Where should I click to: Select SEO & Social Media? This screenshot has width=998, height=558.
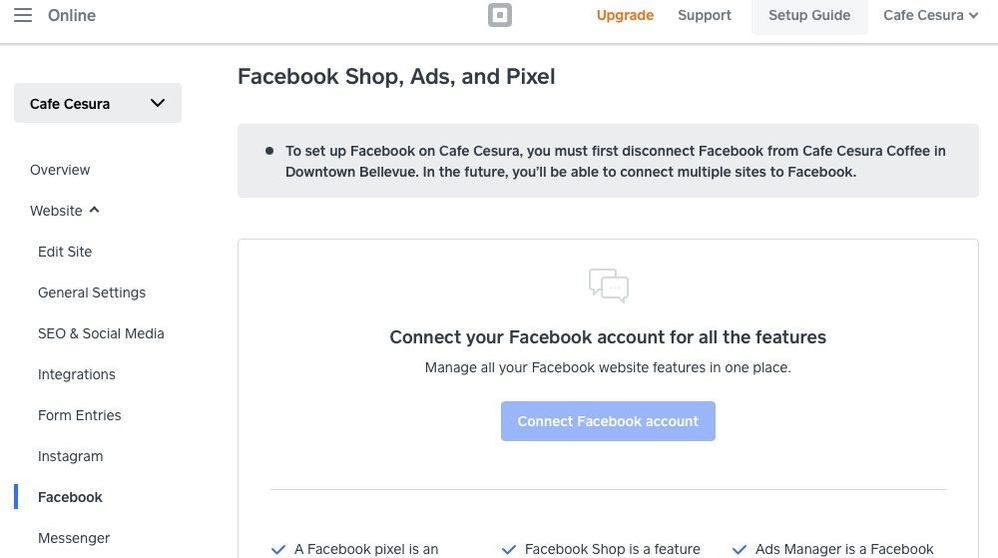pyautogui.click(x=101, y=334)
